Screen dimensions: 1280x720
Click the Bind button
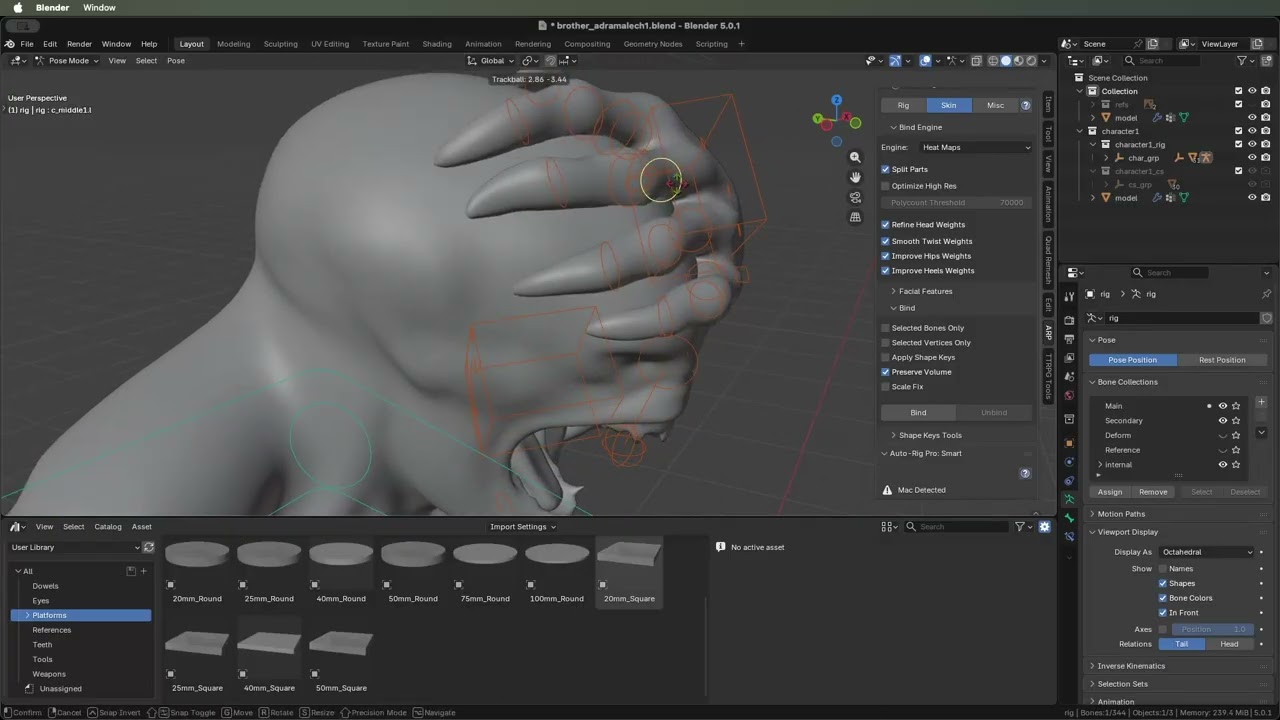(918, 413)
